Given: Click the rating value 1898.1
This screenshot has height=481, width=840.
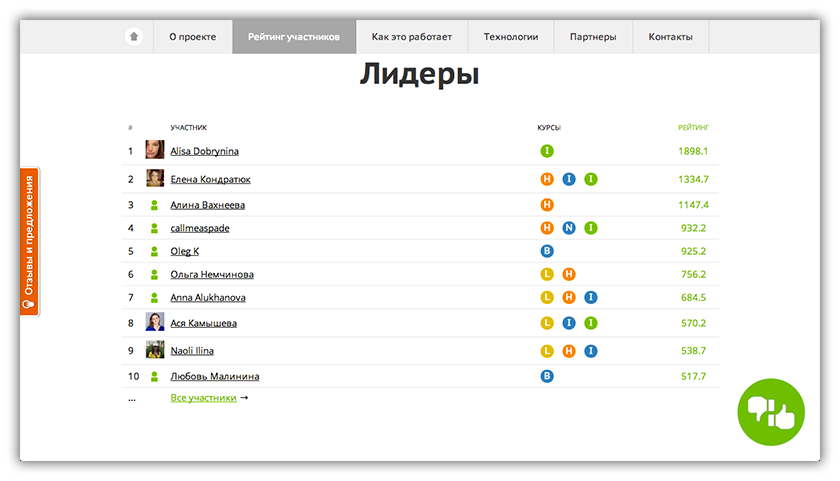Looking at the screenshot, I should pos(693,151).
